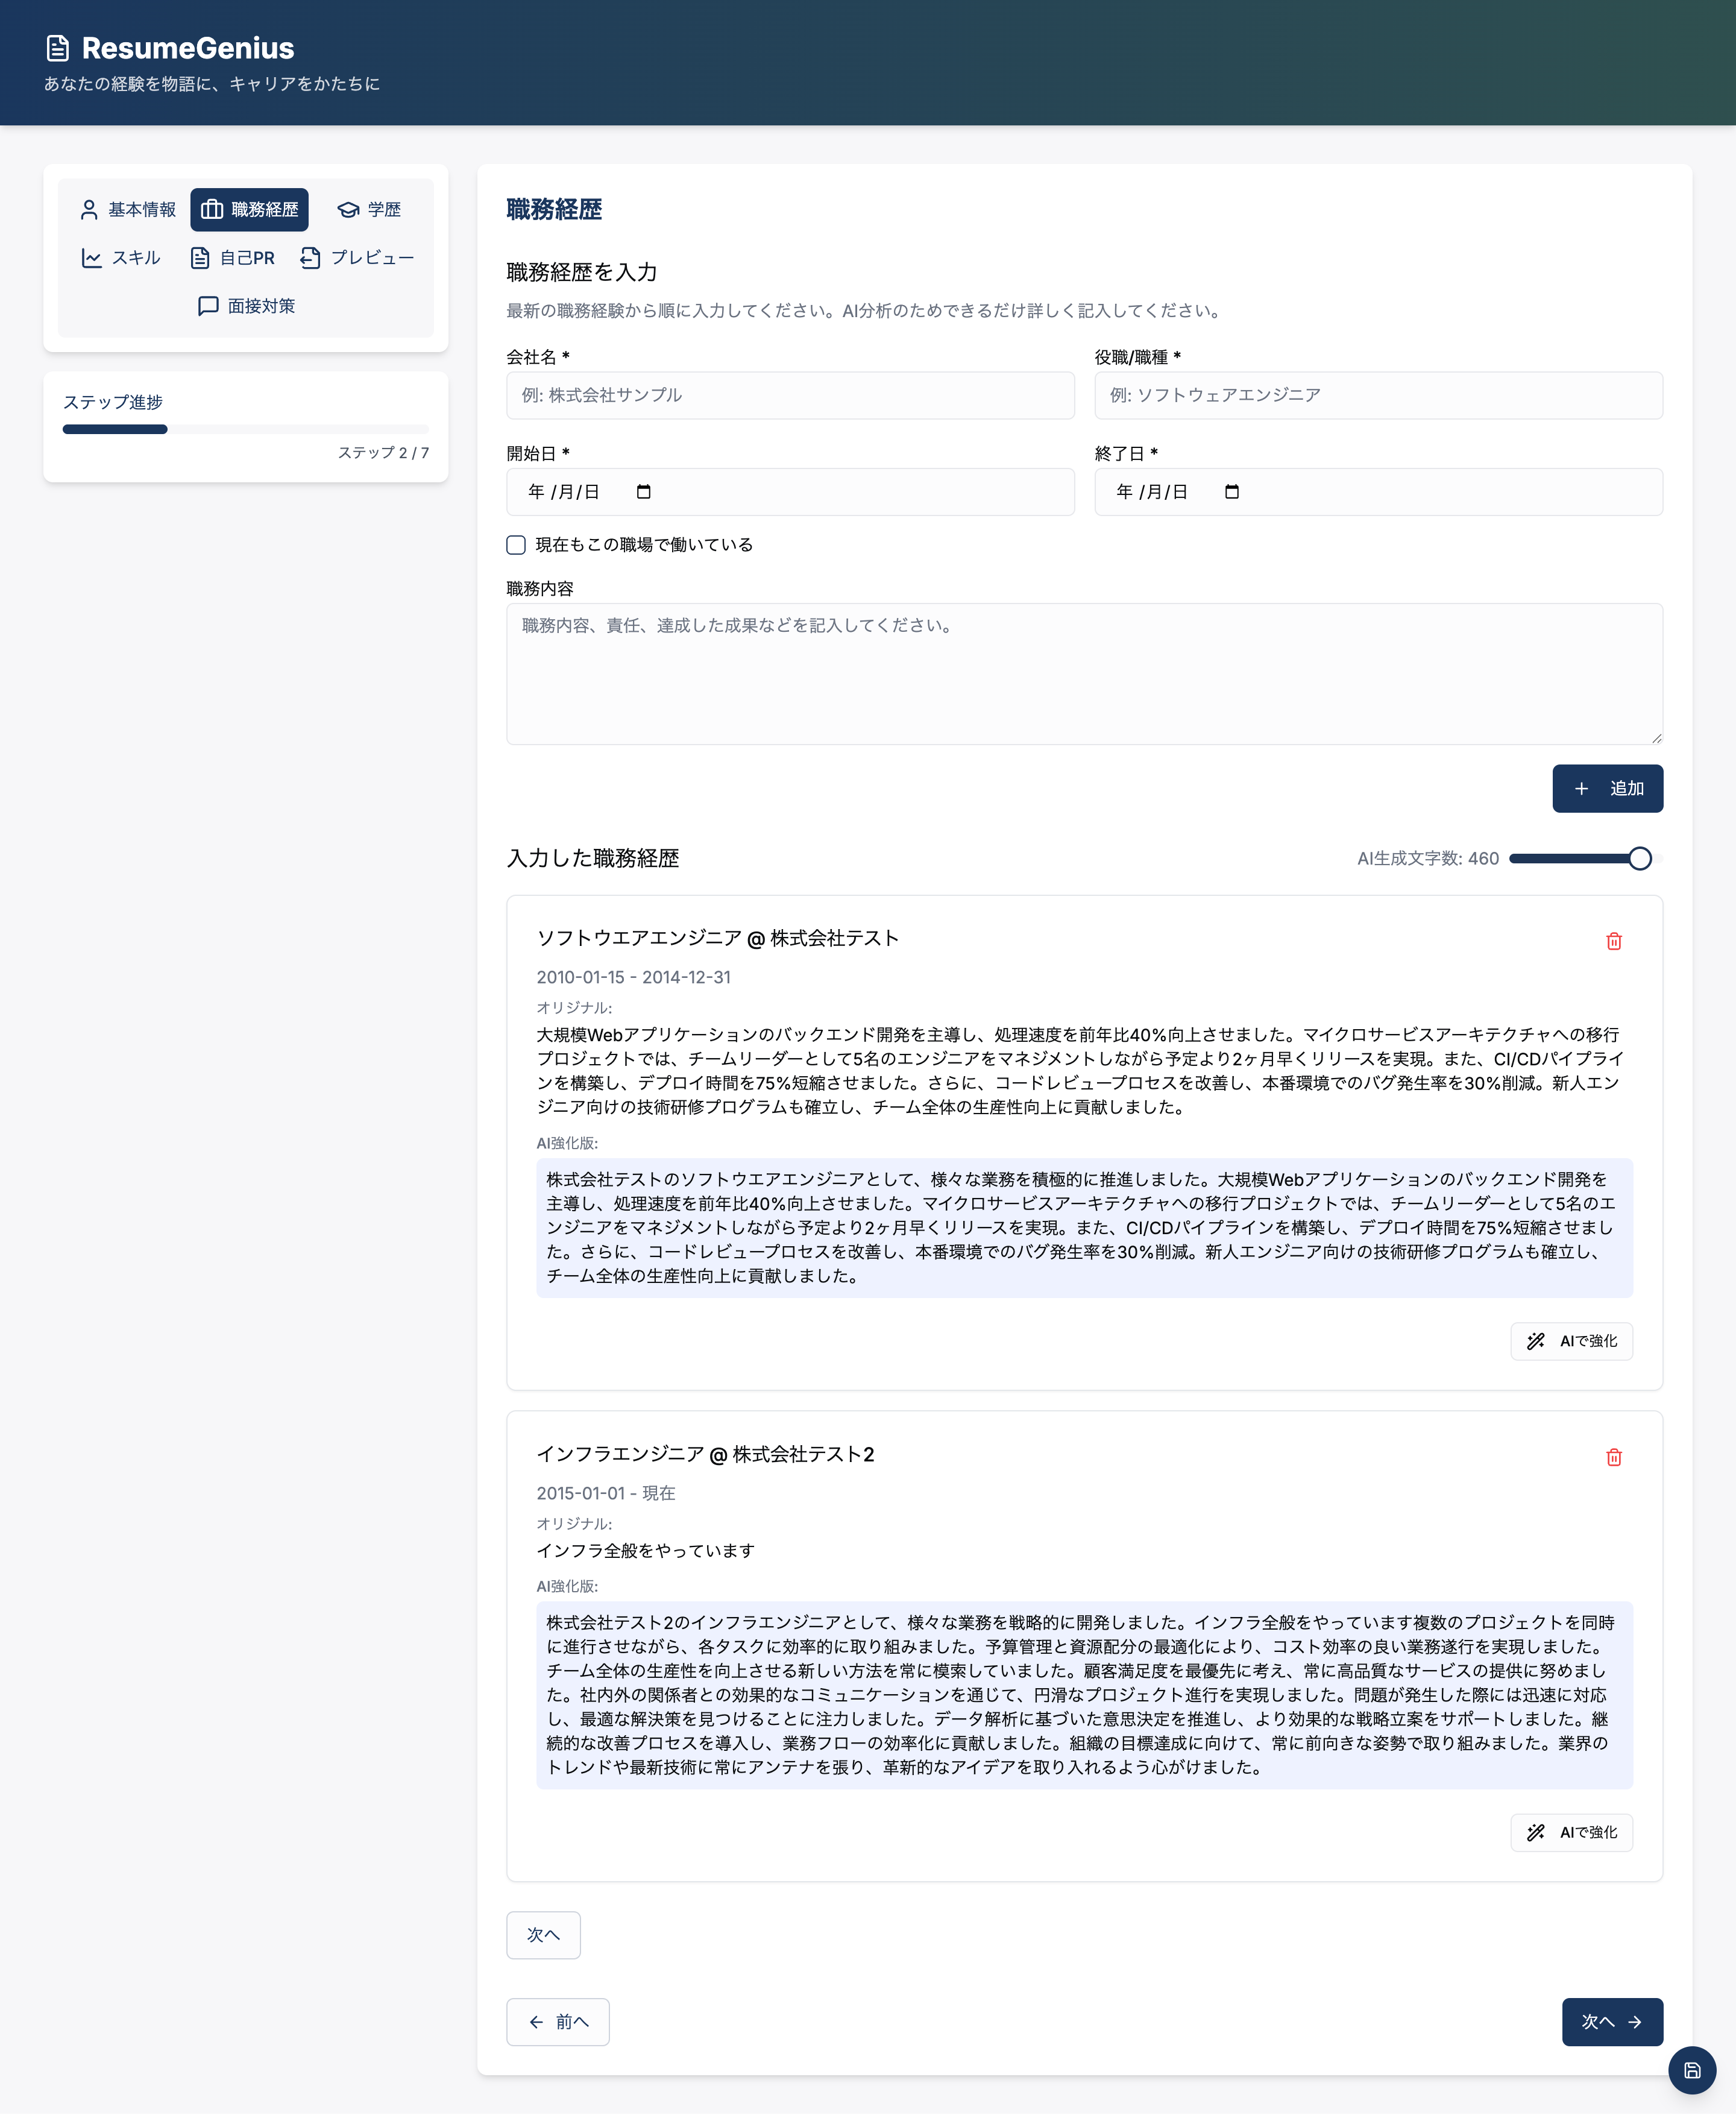The image size is (1736, 2115).
Task: Focus the 会社名 input field
Action: point(790,396)
